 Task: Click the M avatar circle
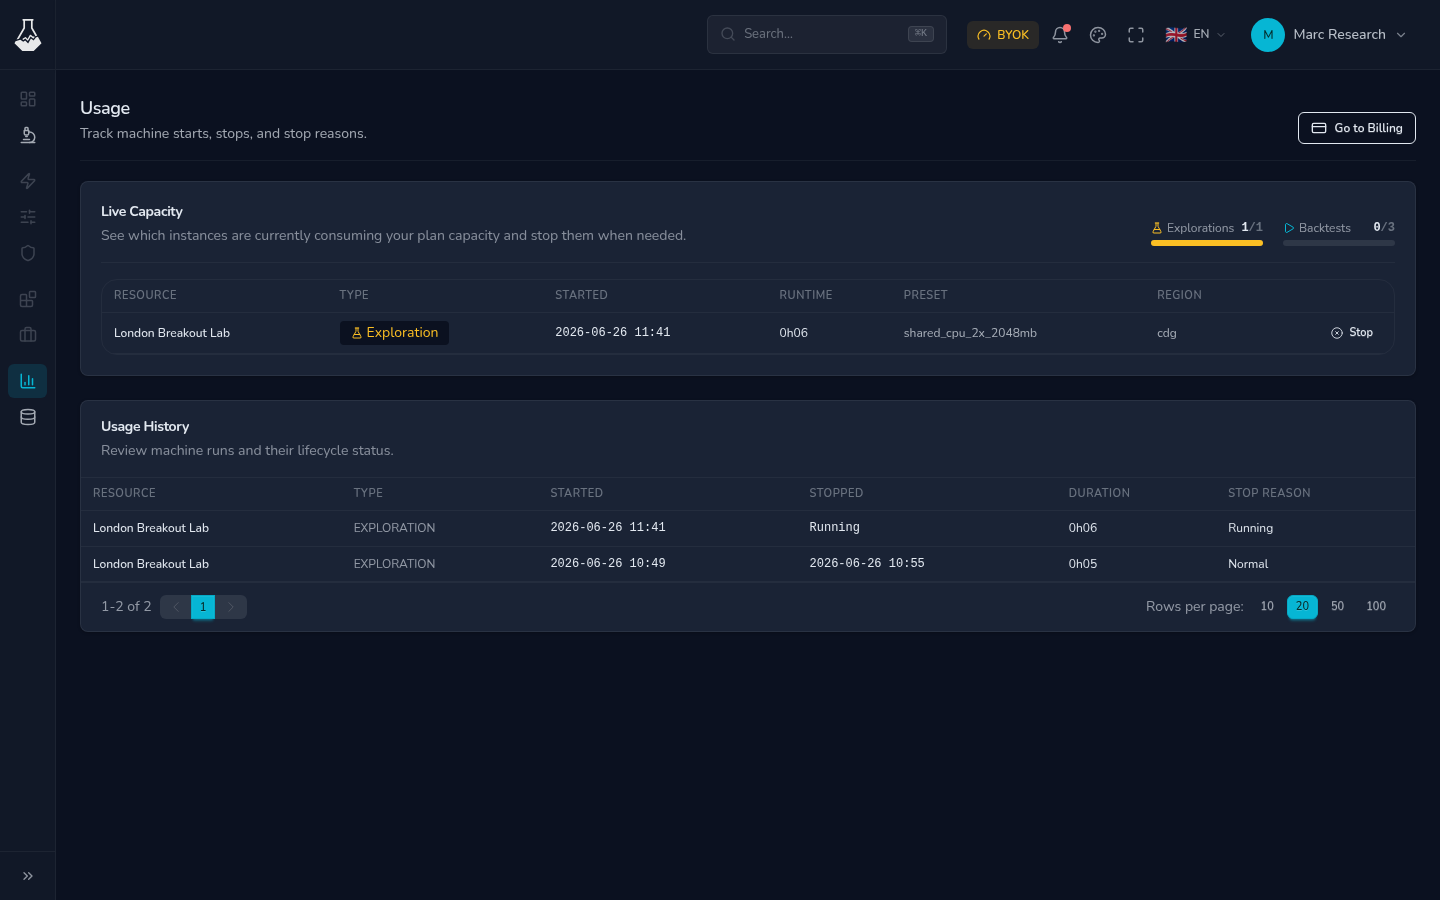1267,35
